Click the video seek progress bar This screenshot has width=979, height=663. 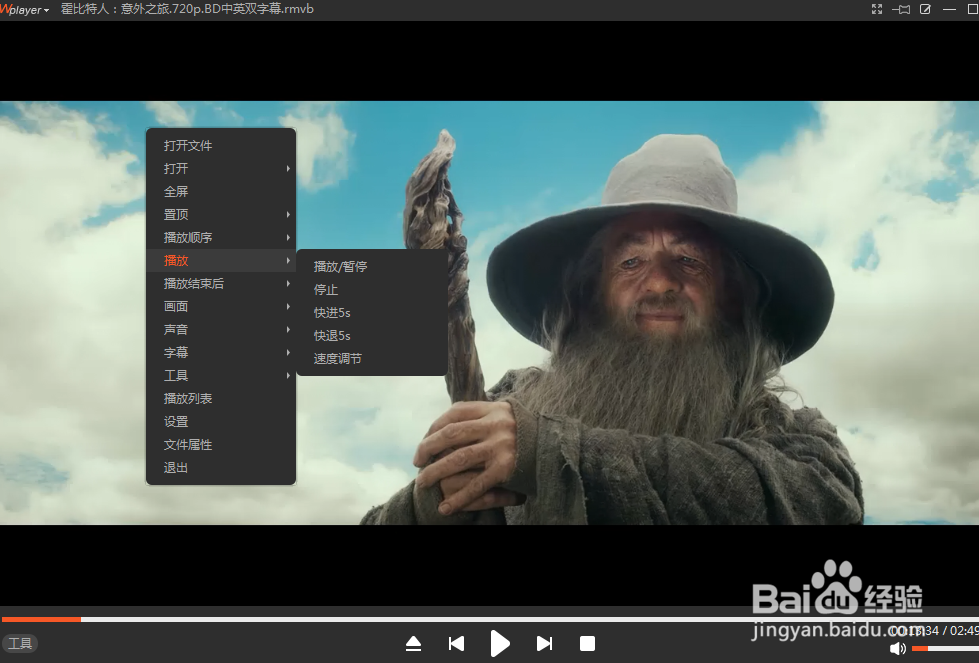490,619
